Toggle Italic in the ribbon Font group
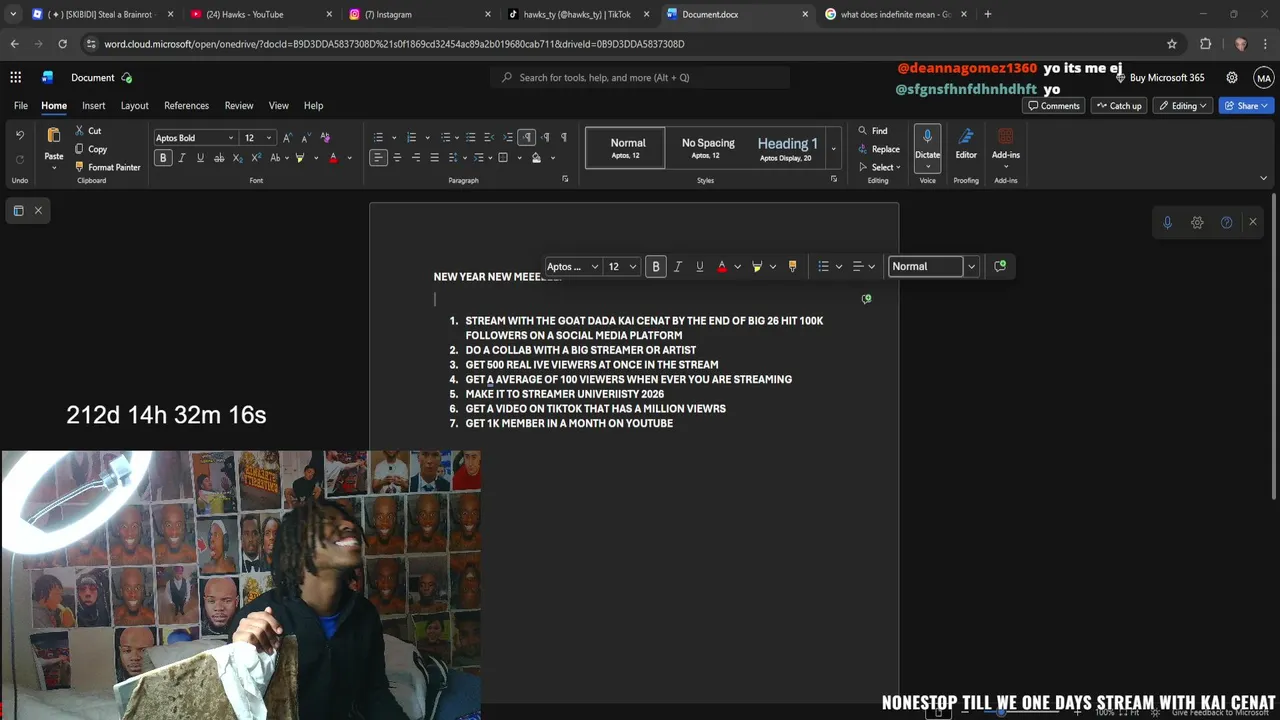Image resolution: width=1280 pixels, height=720 pixels. (181, 158)
